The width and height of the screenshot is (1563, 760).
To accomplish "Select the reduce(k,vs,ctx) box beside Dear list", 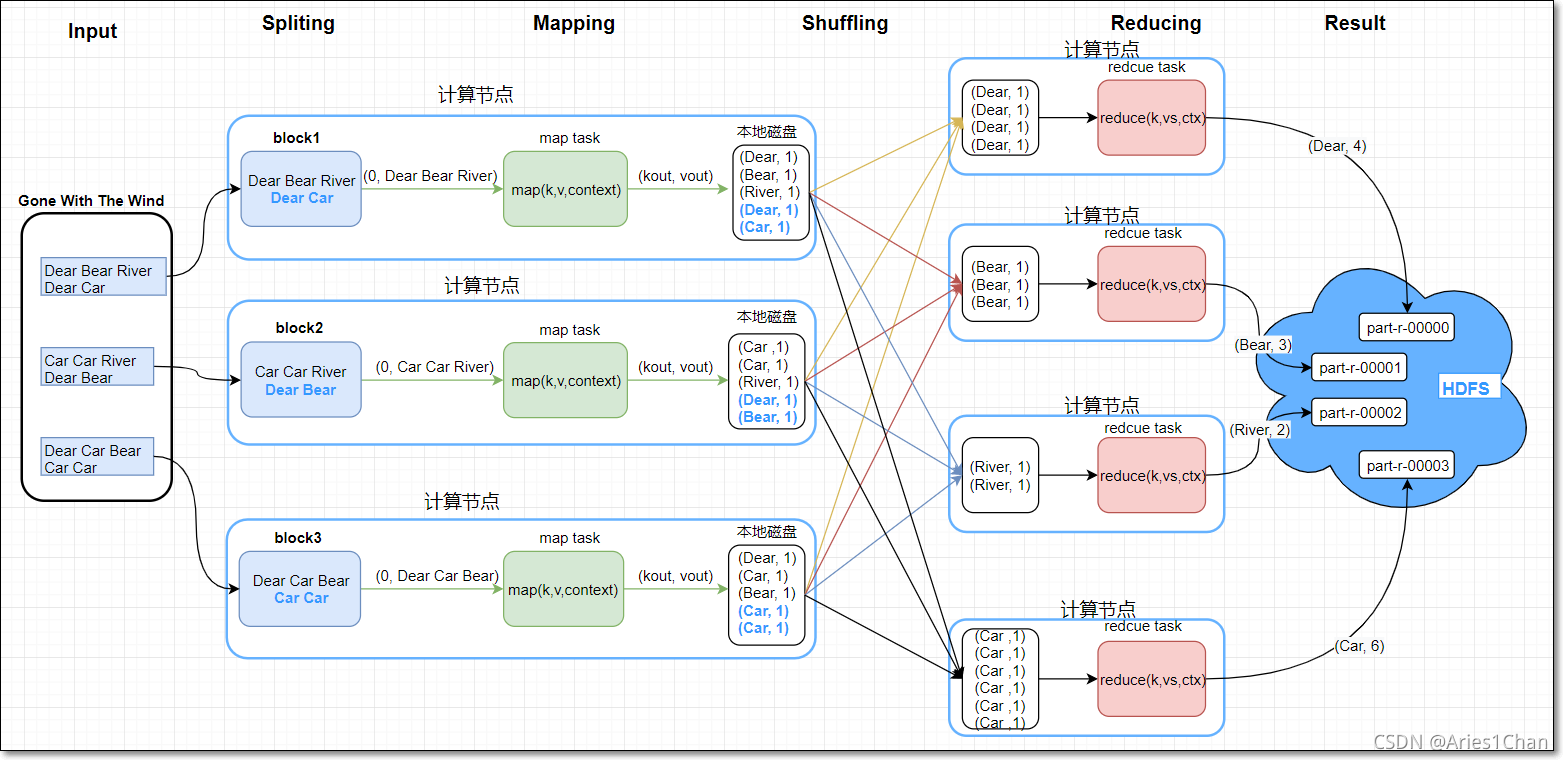I will click(x=1151, y=118).
